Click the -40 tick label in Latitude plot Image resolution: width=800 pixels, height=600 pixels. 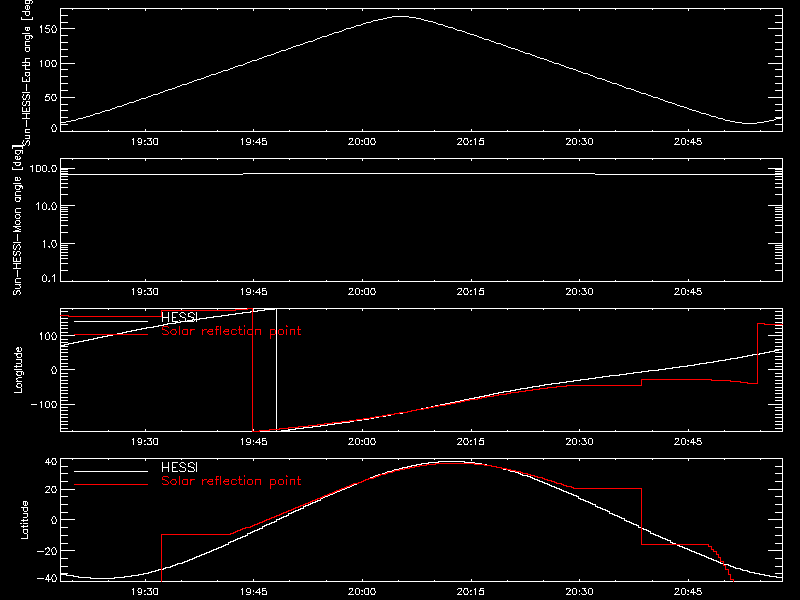[47, 578]
